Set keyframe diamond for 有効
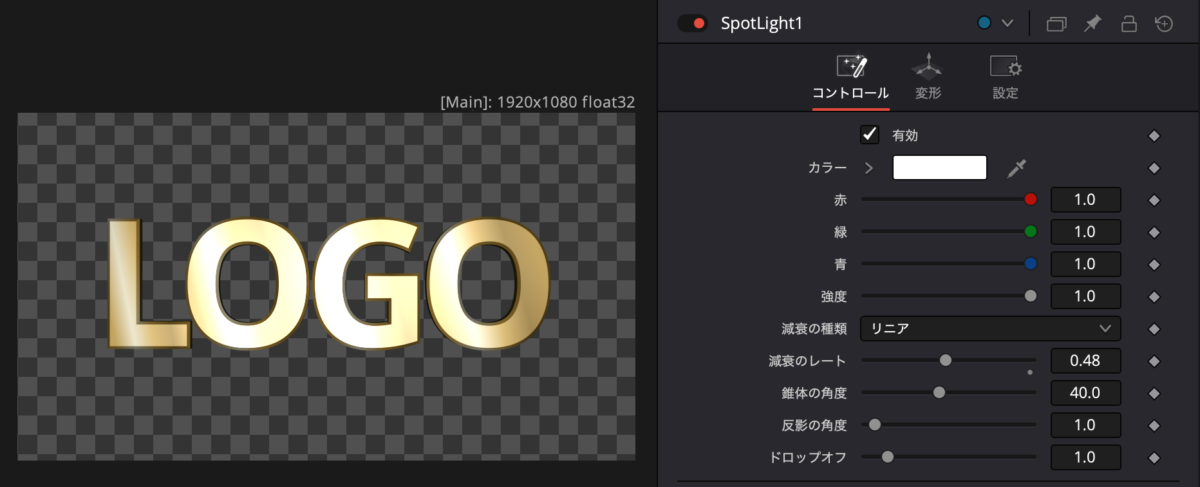Screen dimensions: 1200x487 point(1154,135)
